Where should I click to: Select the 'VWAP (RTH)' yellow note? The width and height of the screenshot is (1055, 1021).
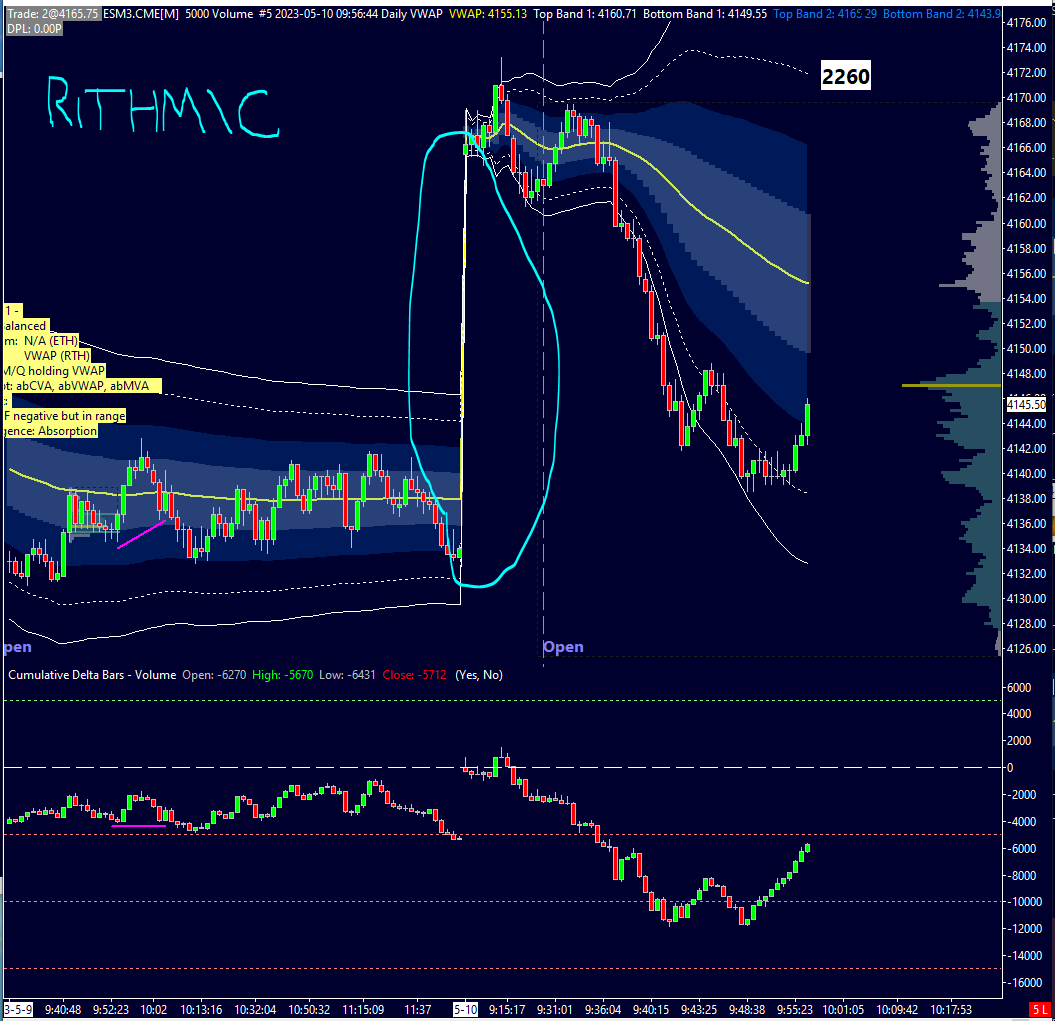(47, 355)
